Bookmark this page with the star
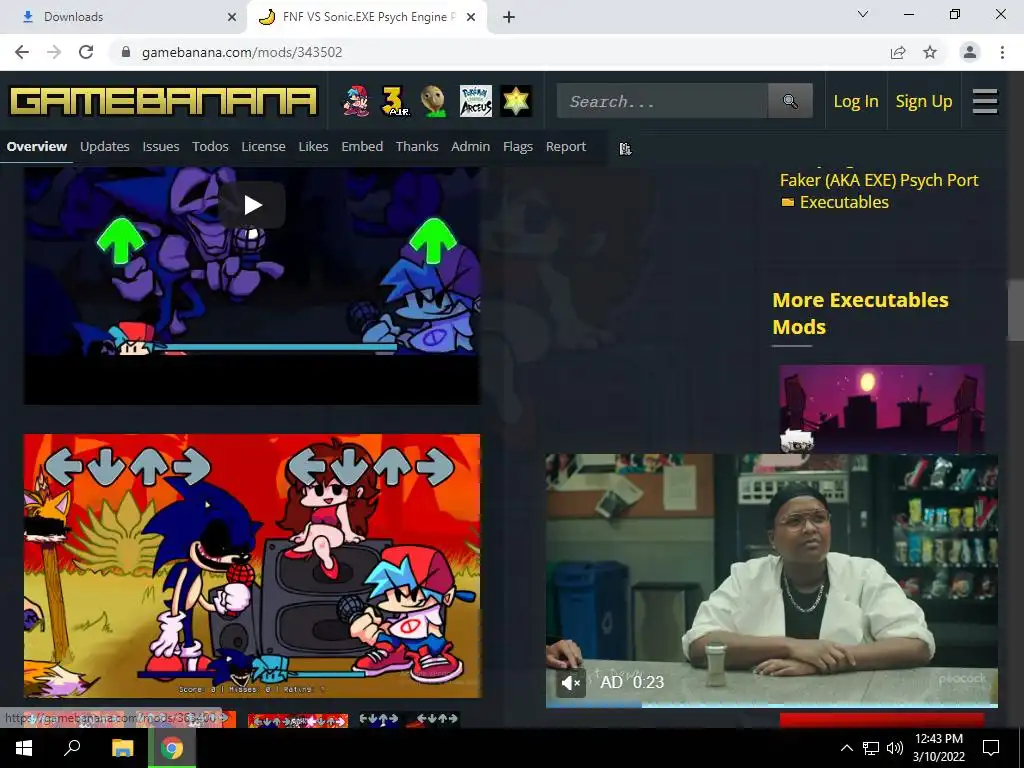The image size is (1024, 768). click(x=930, y=52)
